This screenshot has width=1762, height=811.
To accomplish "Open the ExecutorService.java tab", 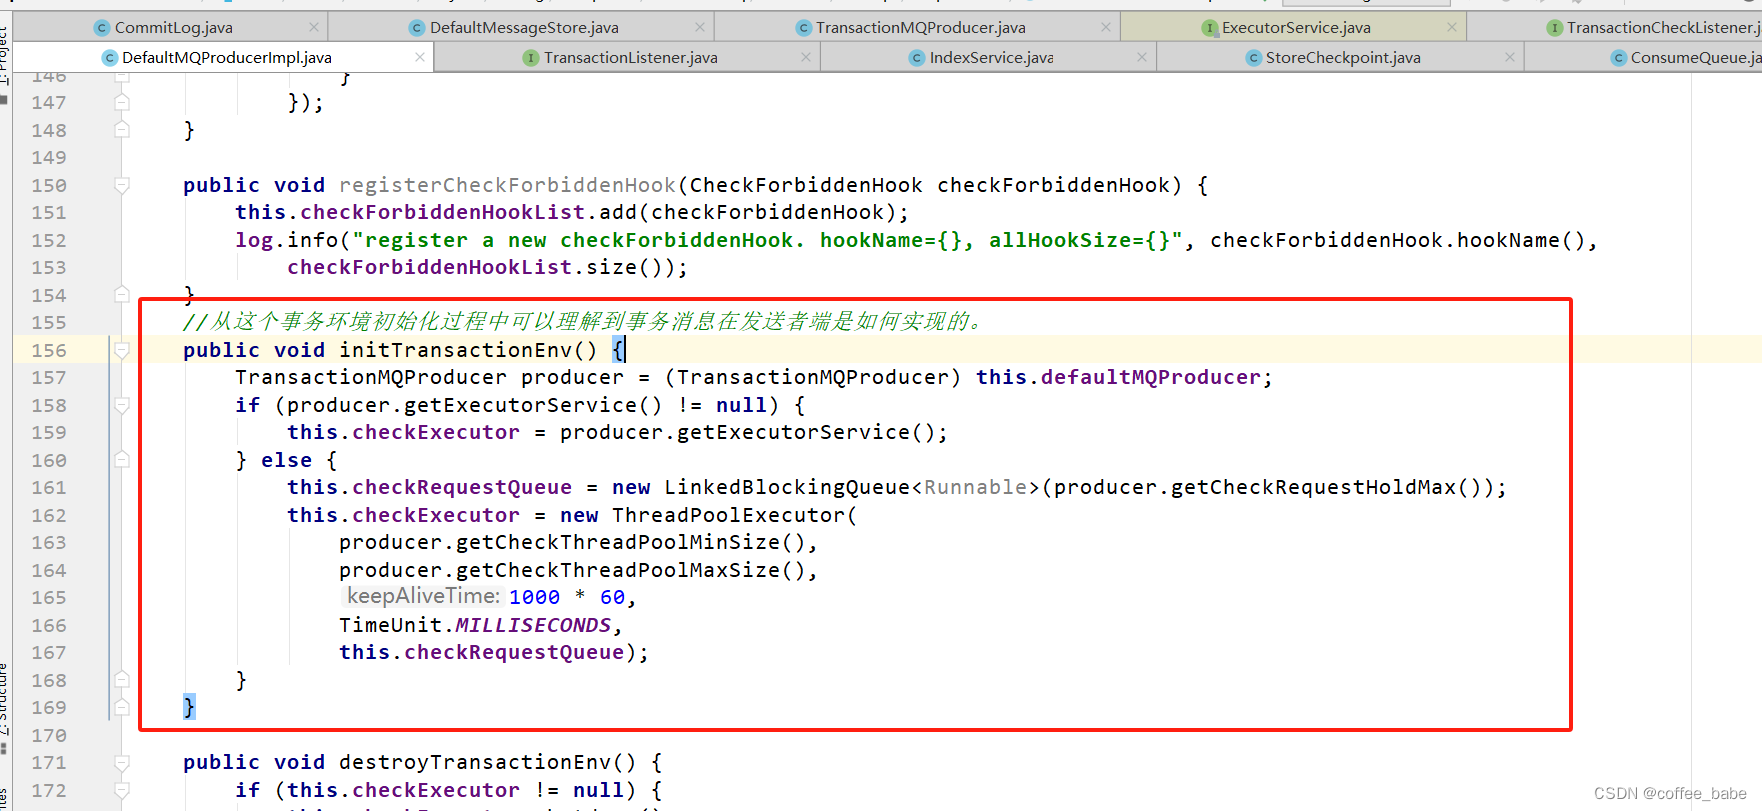I will (x=1296, y=28).
